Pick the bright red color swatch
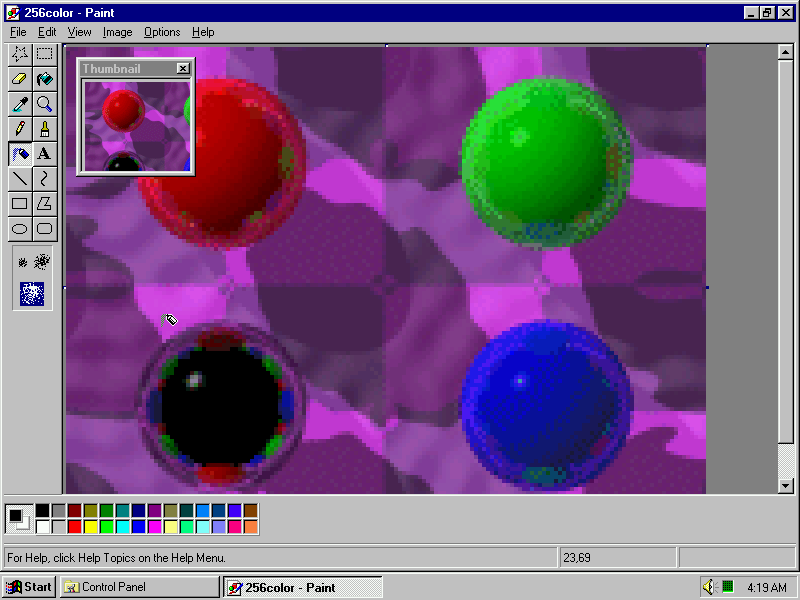Image resolution: width=800 pixels, height=600 pixels. [x=75, y=527]
